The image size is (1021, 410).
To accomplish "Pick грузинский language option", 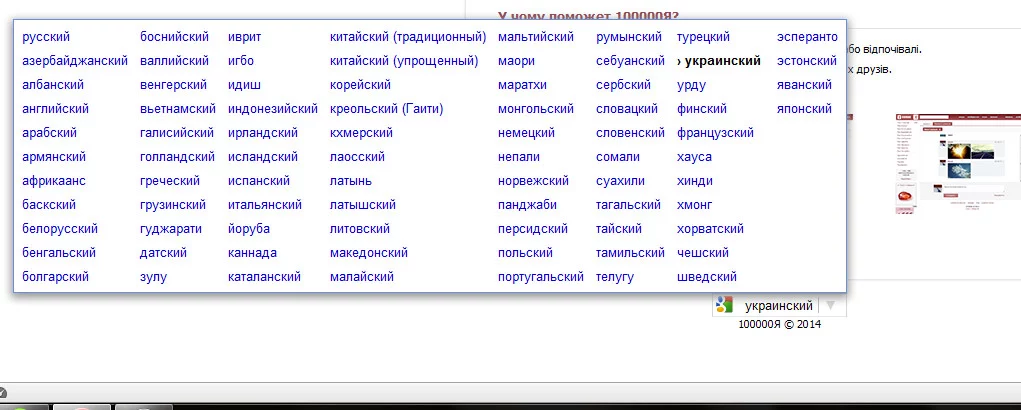I will coord(173,205).
